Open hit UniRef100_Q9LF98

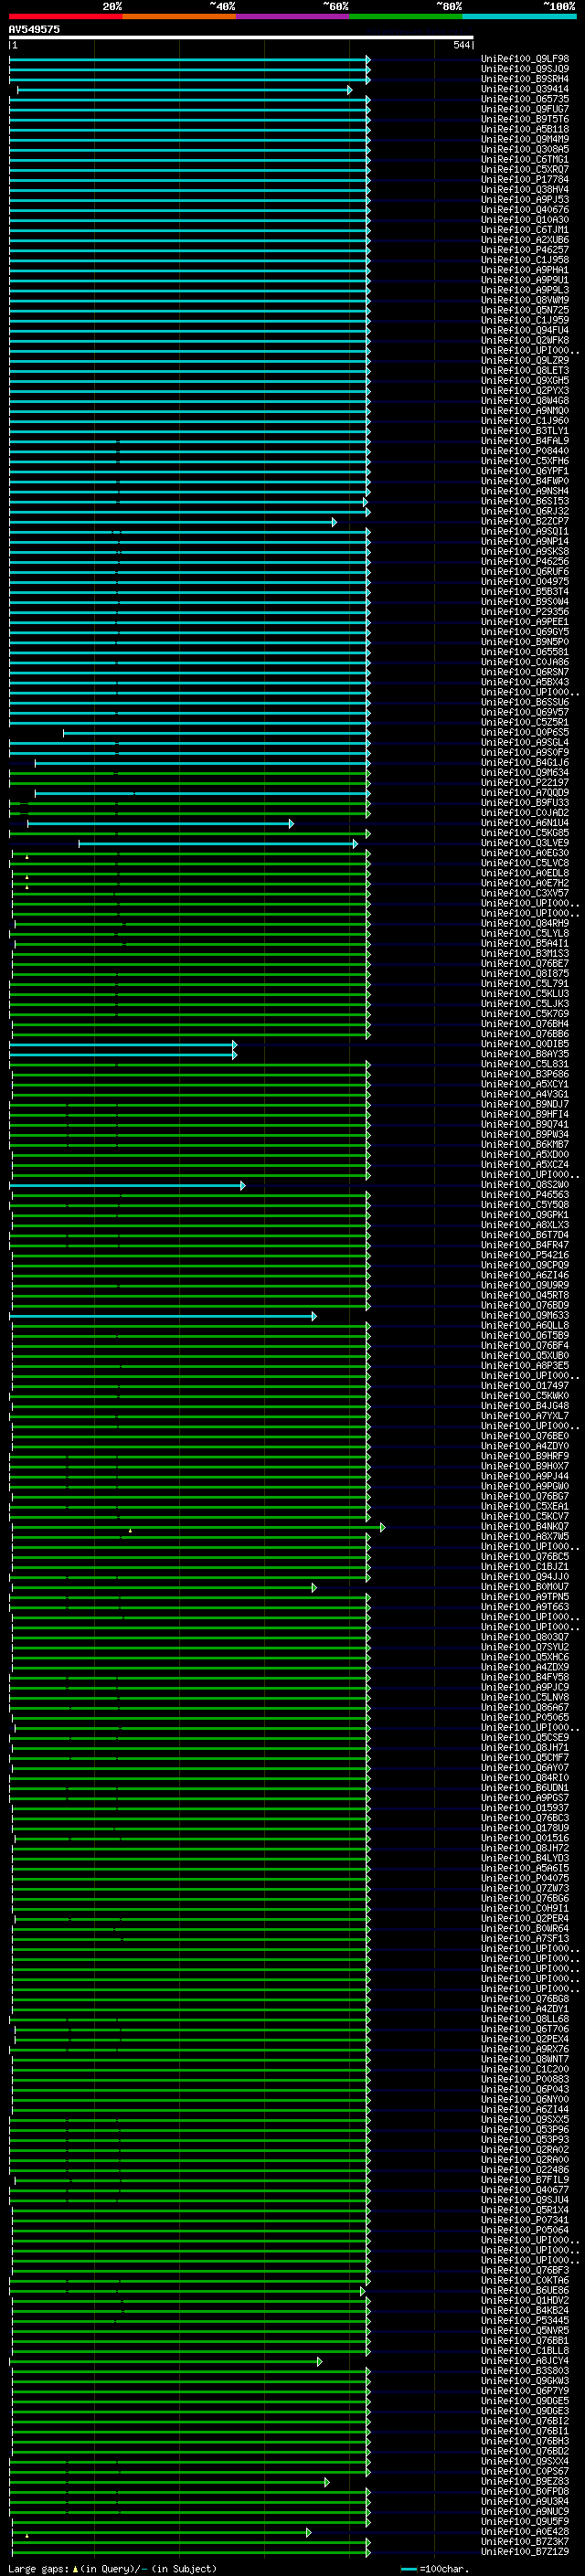click(x=524, y=59)
